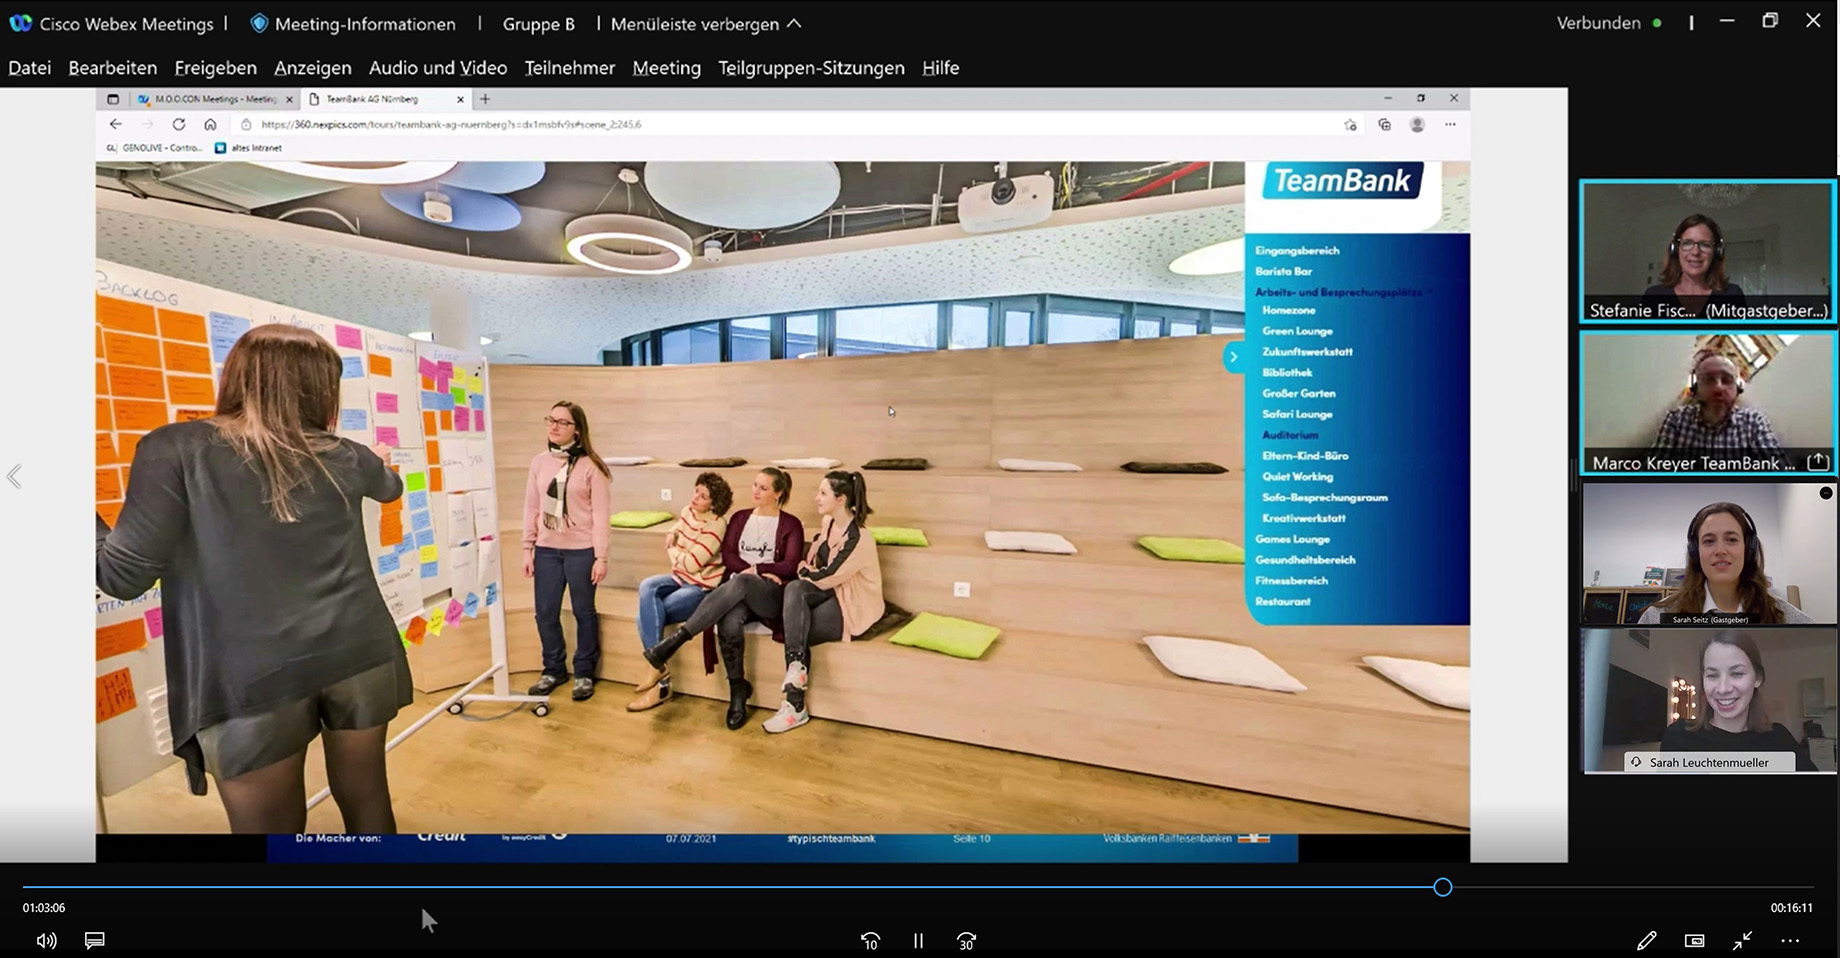Screen dimensions: 1840x958
Task: Open the Hilfe menu
Action: click(x=941, y=68)
